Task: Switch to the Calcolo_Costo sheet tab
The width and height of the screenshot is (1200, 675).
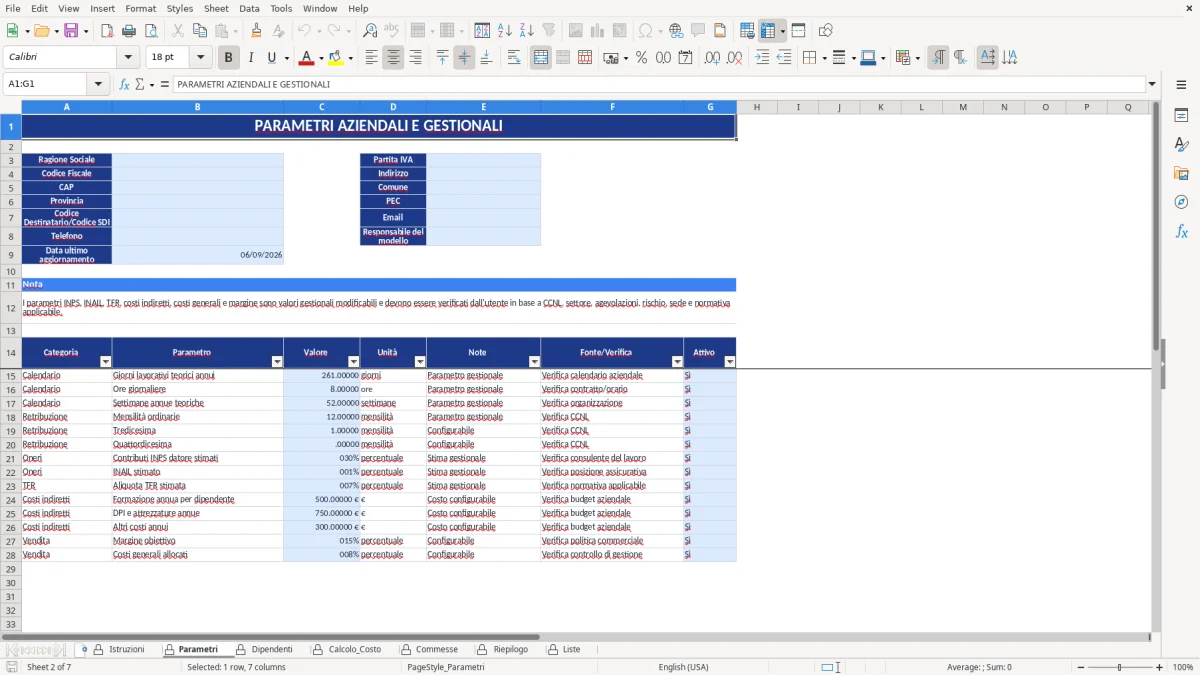Action: pos(354,649)
